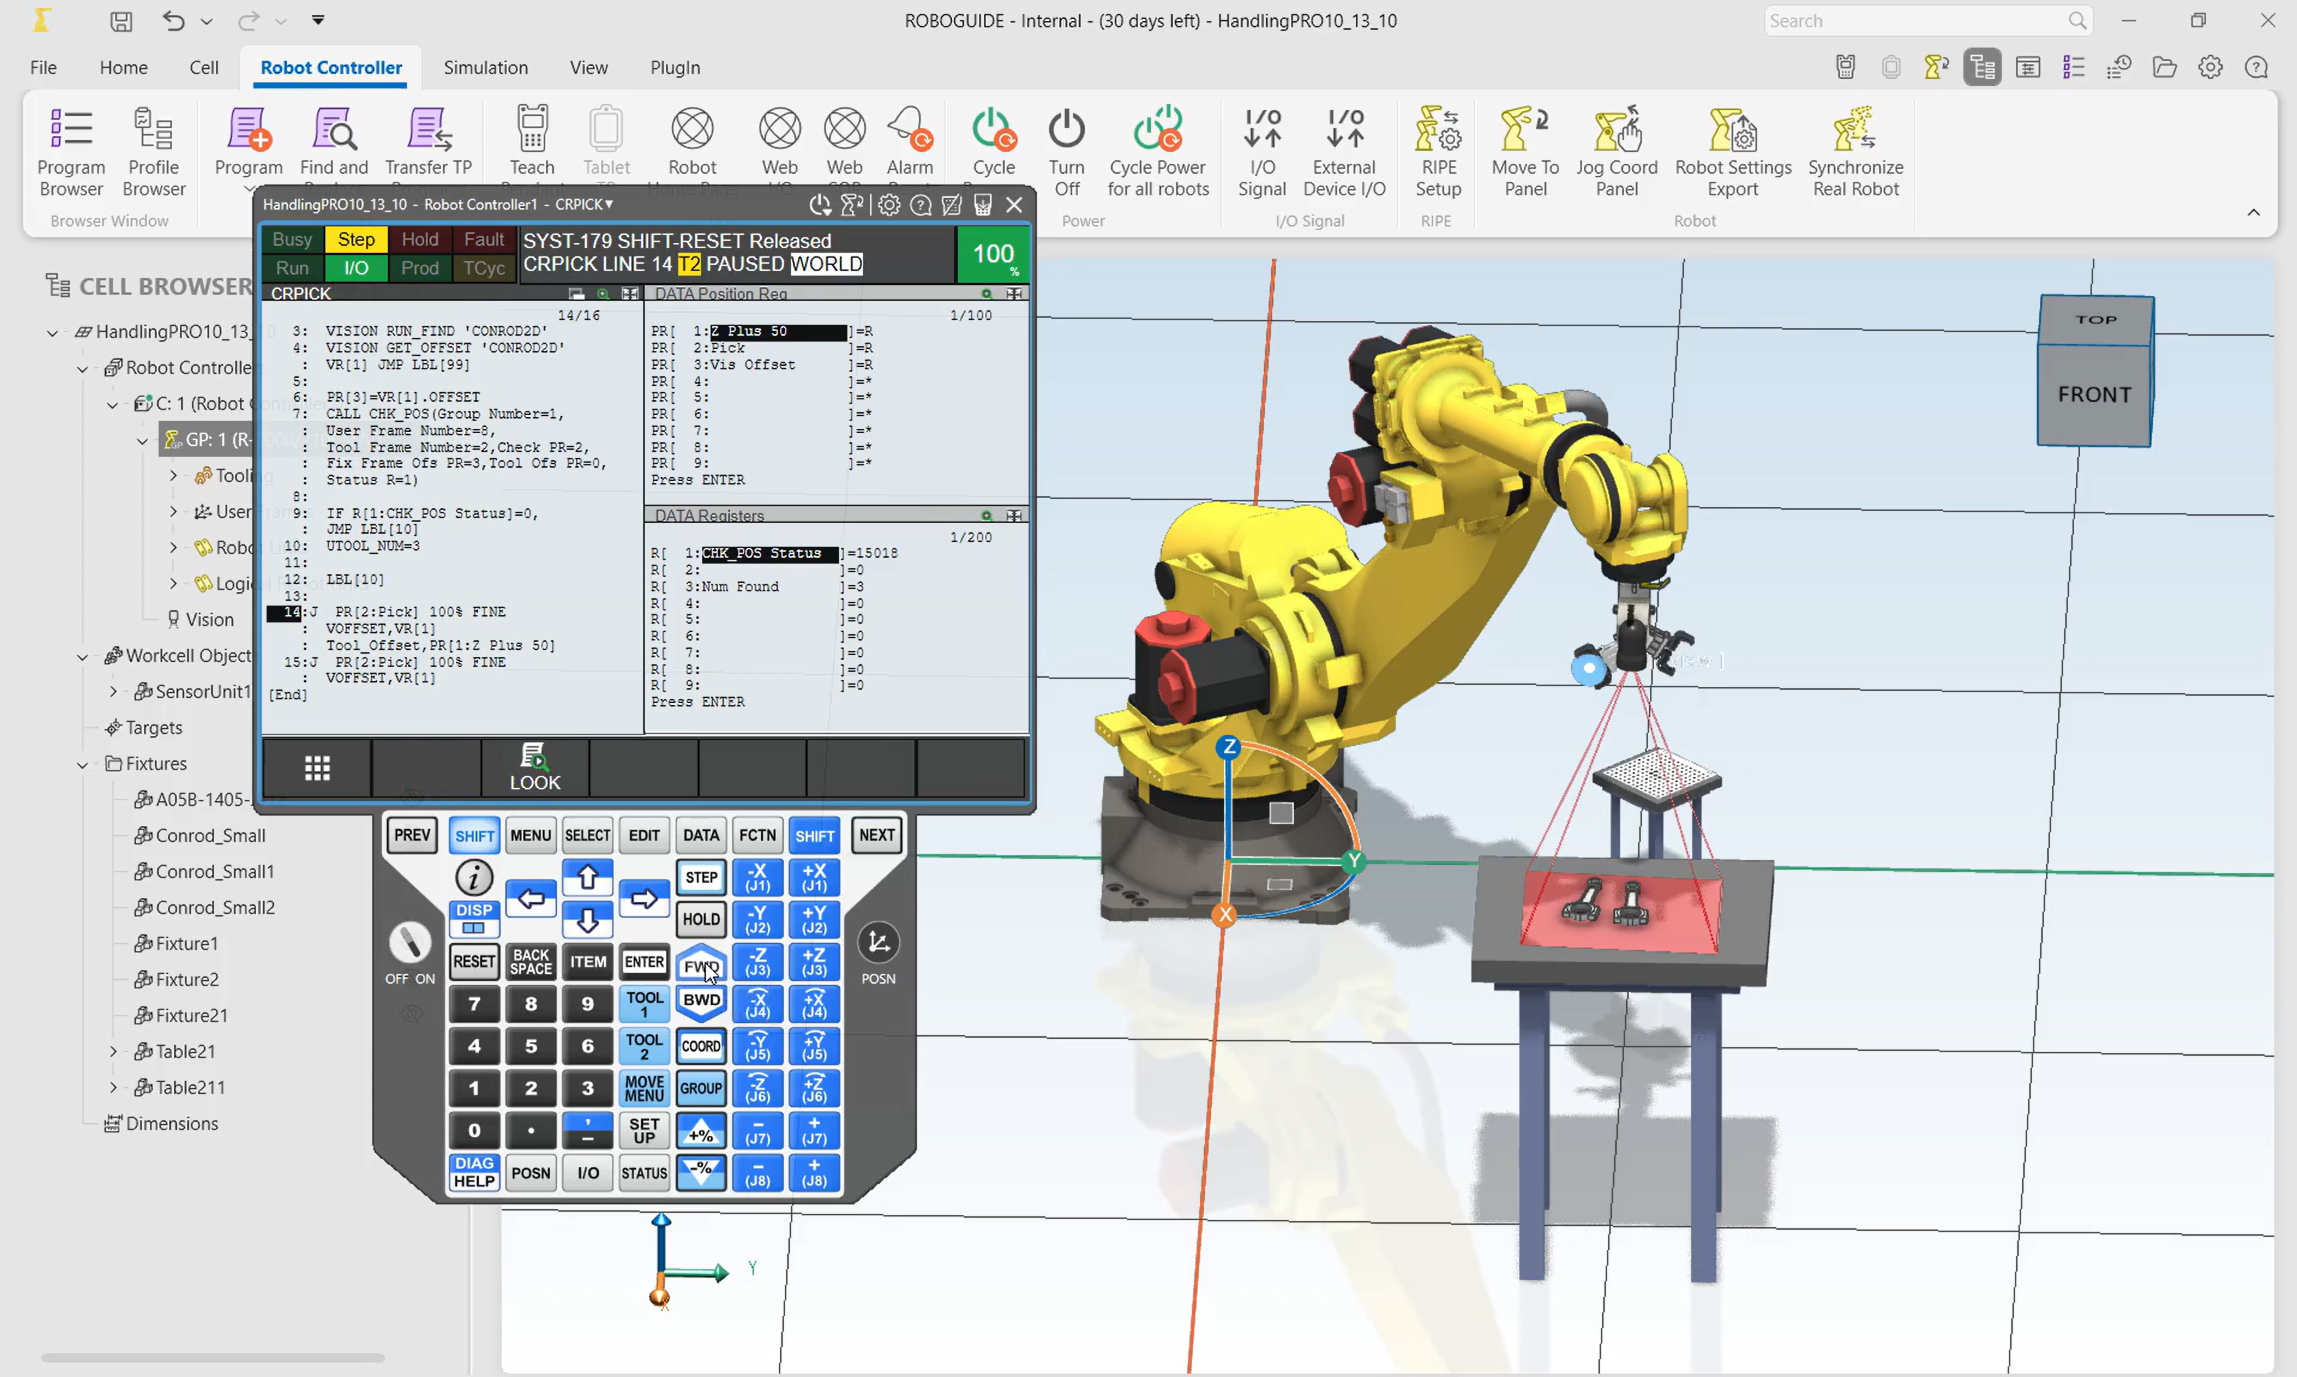
Task: Click the FWD key on pendant
Action: pyautogui.click(x=701, y=965)
